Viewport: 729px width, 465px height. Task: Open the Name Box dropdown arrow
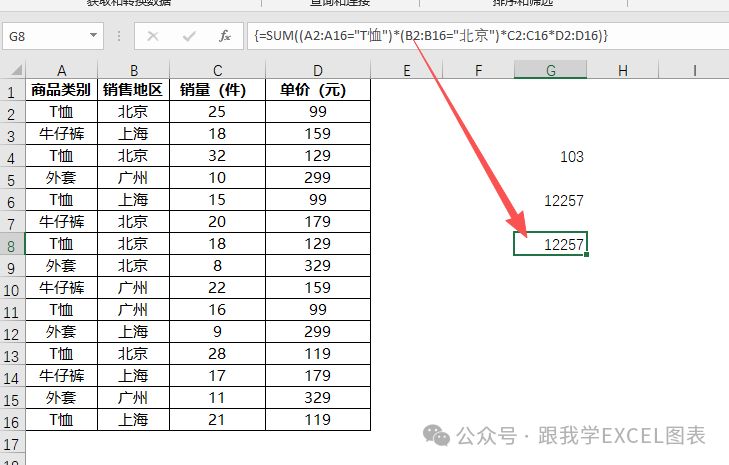(x=93, y=35)
